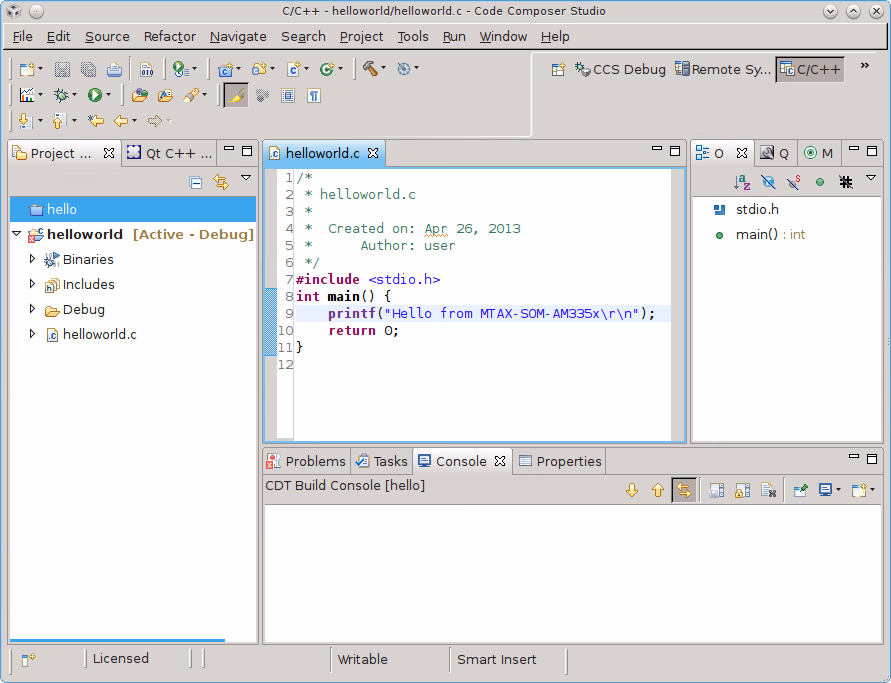Expand the Binaries tree node

[x=32, y=259]
